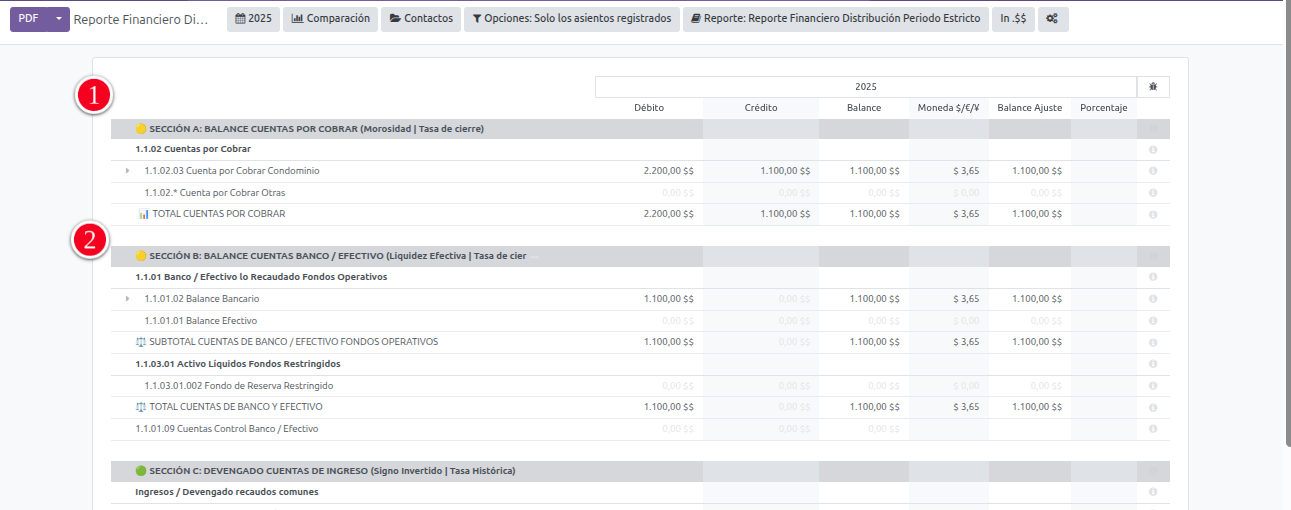
Task: Open the 2025 date filter
Action: (x=253, y=19)
